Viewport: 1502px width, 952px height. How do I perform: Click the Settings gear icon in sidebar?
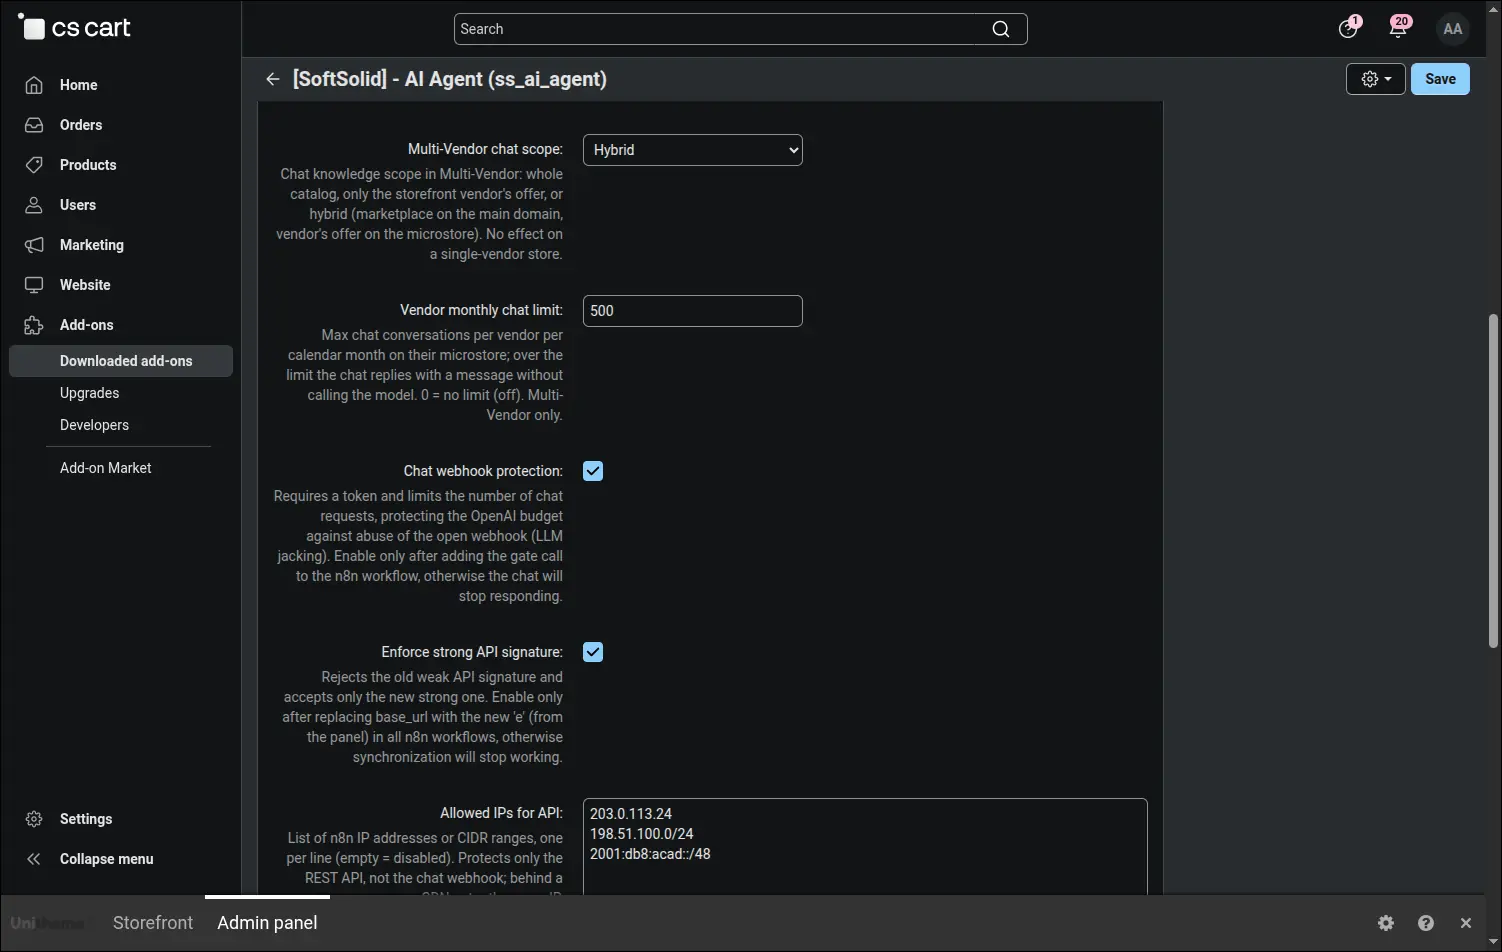coord(34,819)
